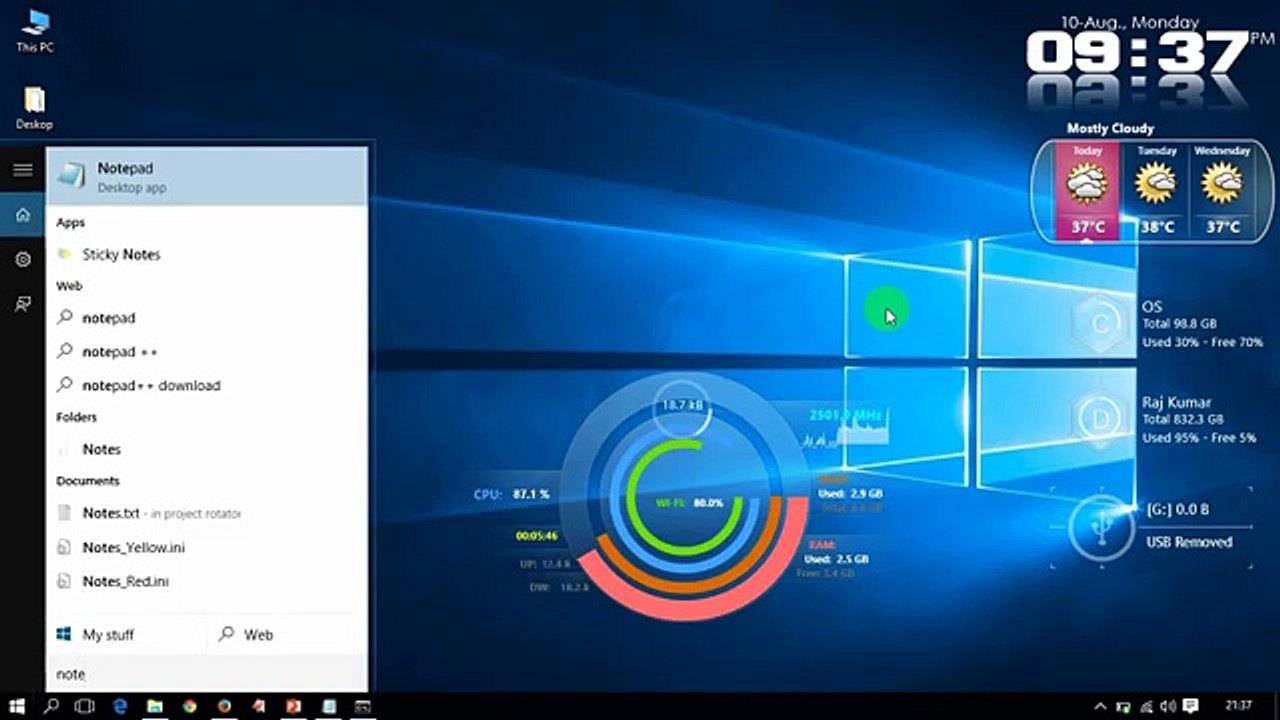1280x720 pixels.
Task: Click the "2501.0 MHz" frequency readout
Action: click(x=847, y=414)
